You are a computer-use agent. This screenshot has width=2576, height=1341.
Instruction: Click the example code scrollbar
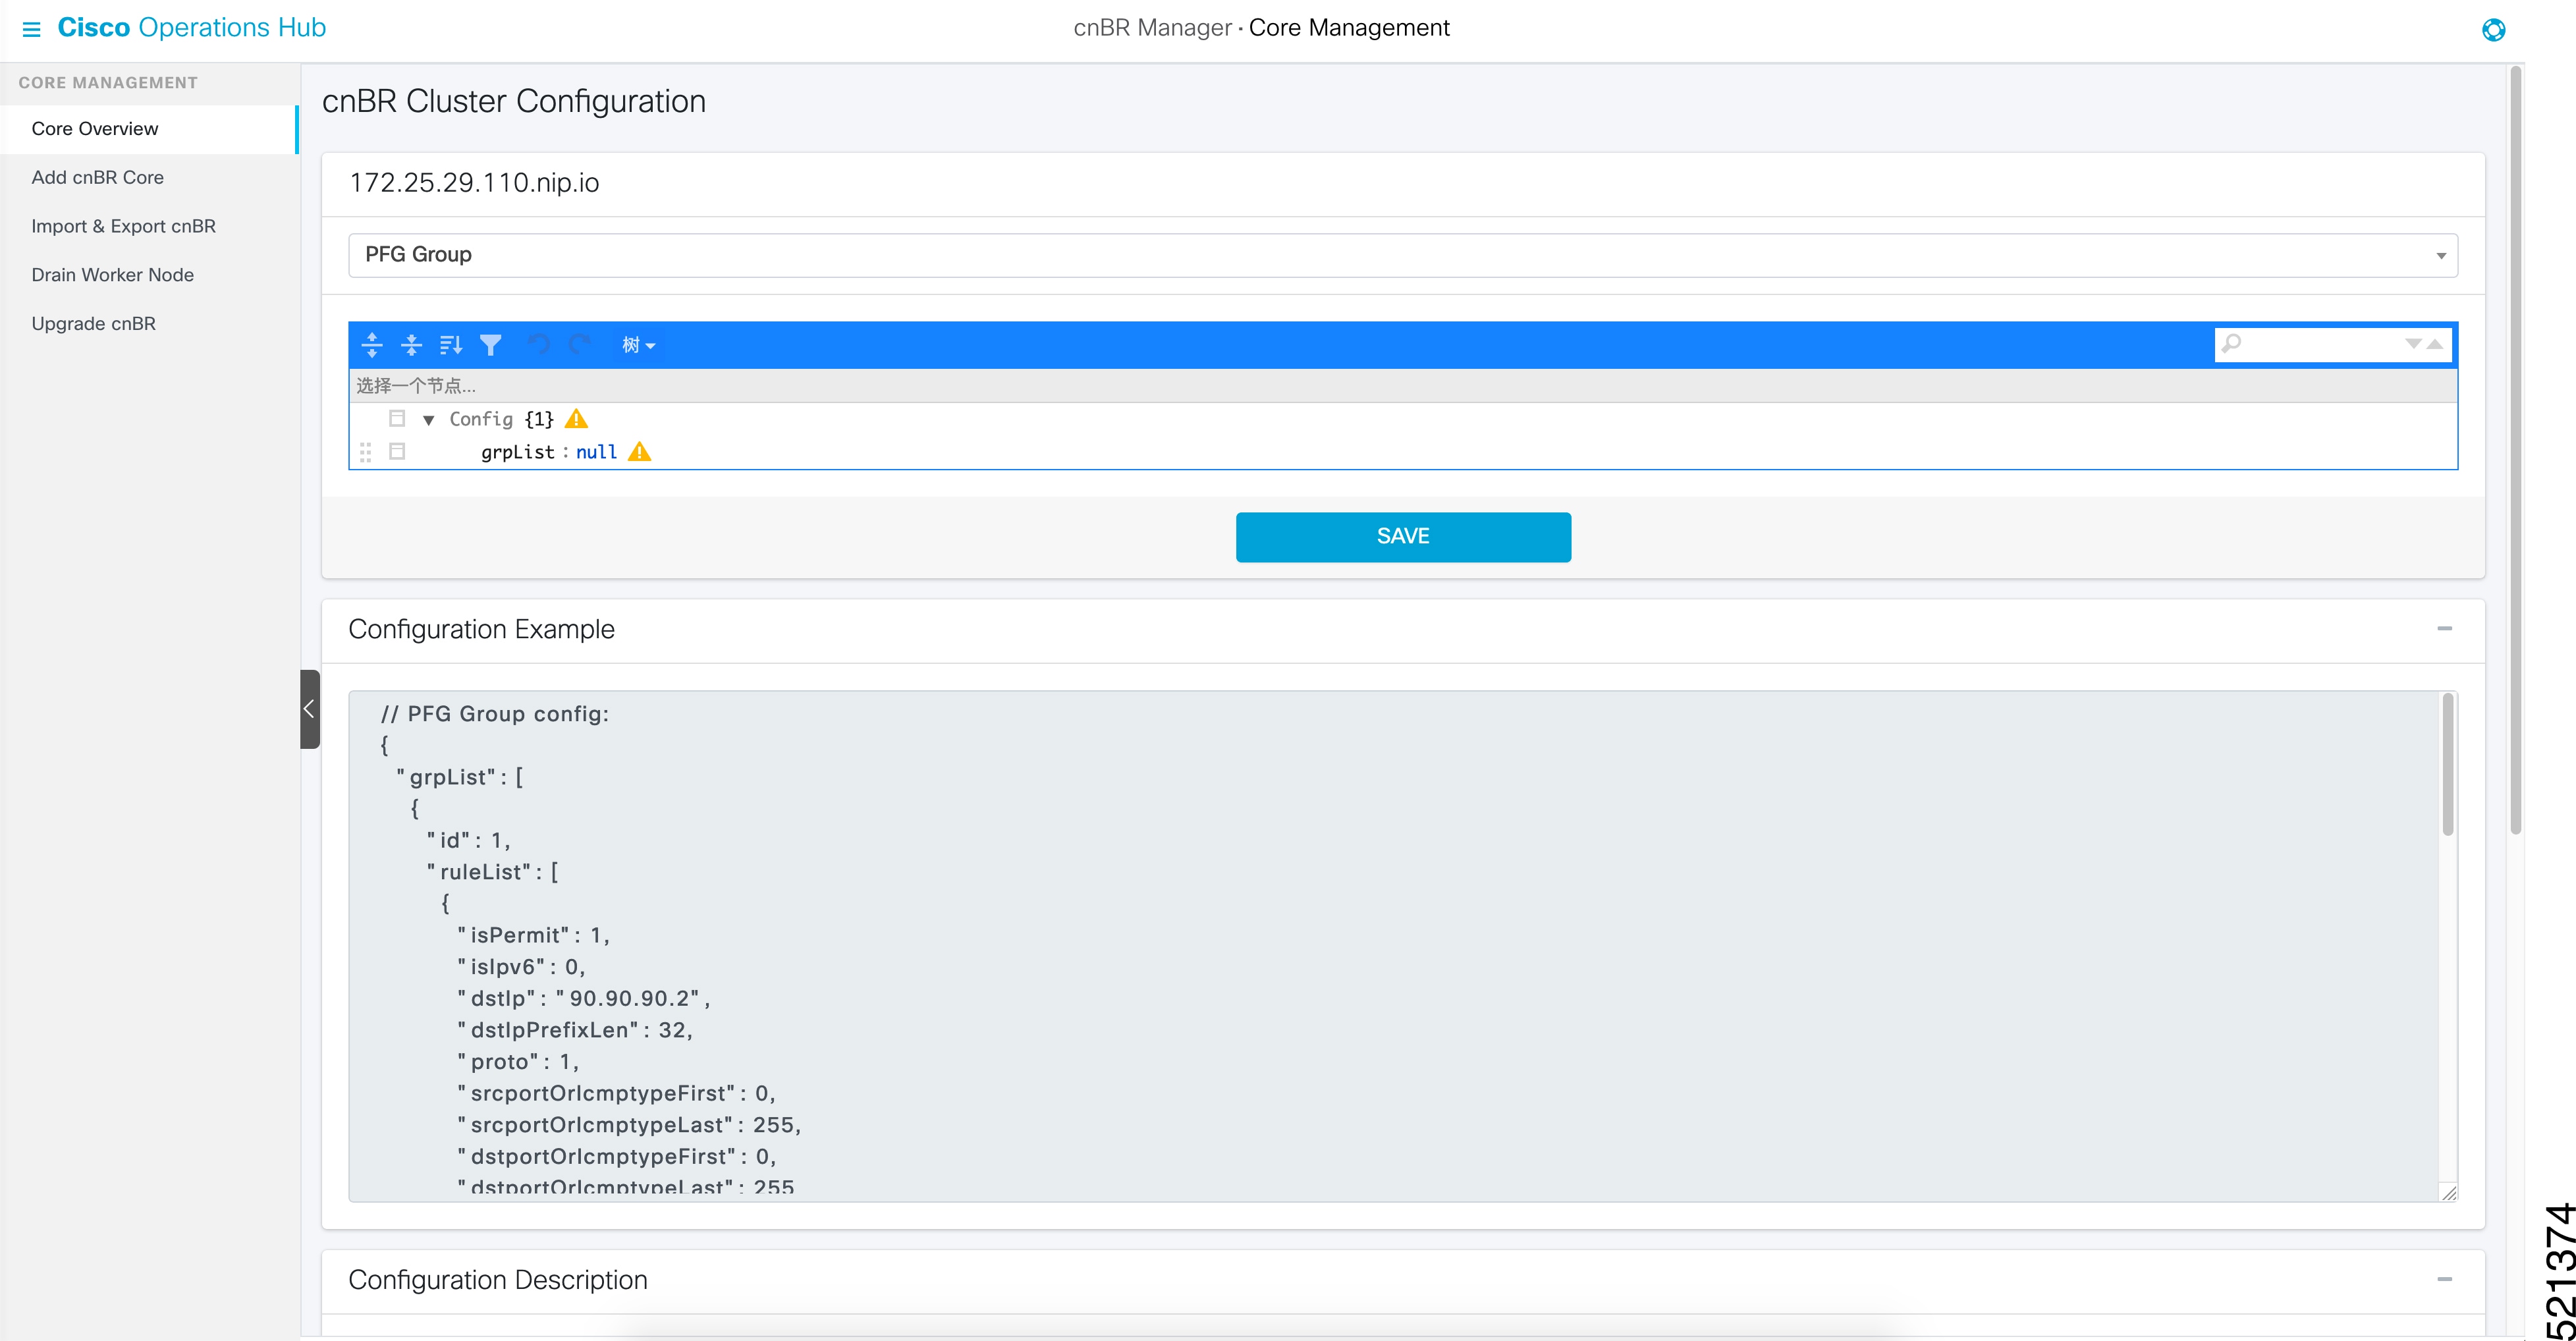click(2448, 764)
